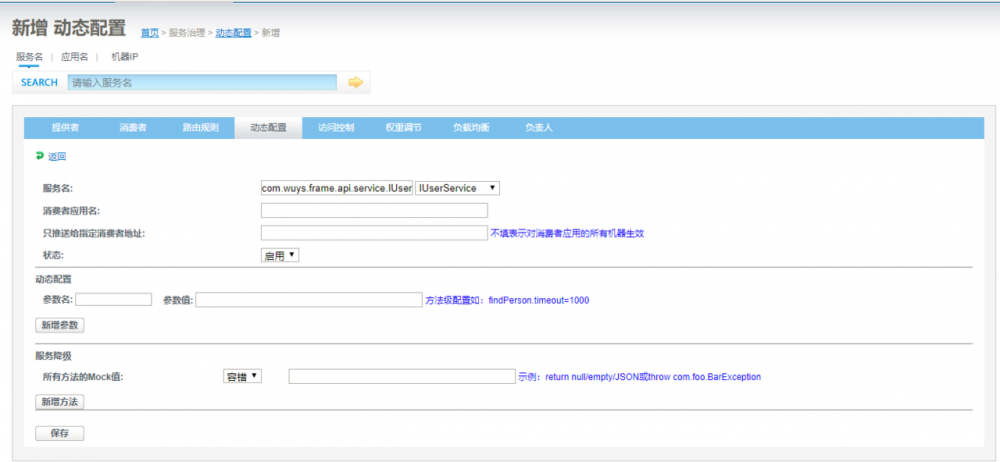Select the 机器IP search type
Screen dimensions: 1000x462
pos(124,57)
